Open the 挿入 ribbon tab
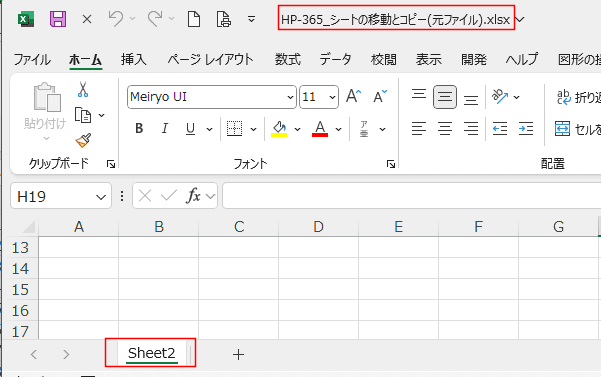This screenshot has height=377, width=601. point(134,59)
